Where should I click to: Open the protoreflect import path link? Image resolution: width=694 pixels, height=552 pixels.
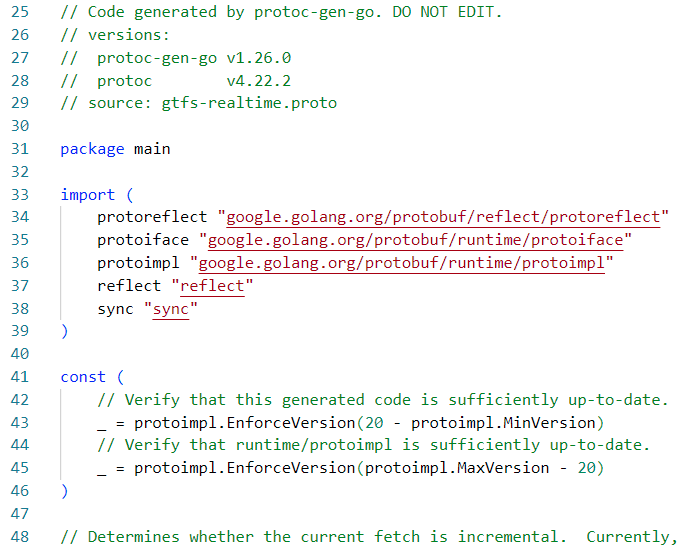443,217
